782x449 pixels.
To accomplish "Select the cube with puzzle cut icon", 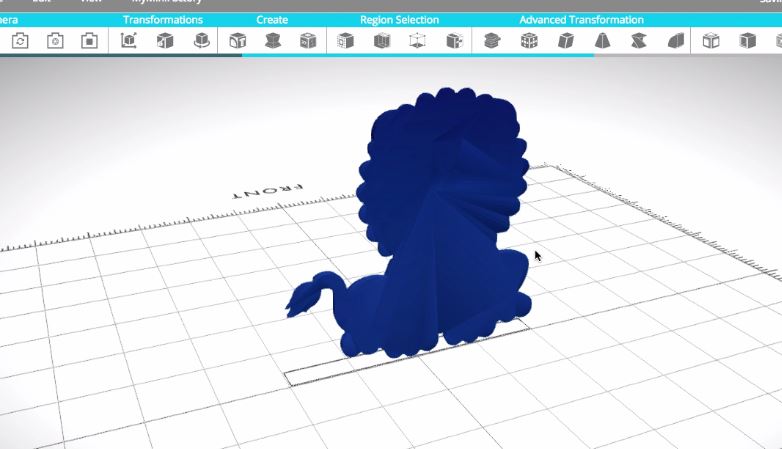I will (x=454, y=40).
